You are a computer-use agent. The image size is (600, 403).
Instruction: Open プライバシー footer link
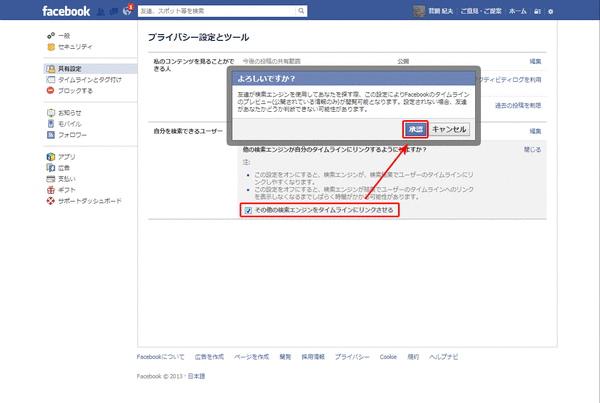(352, 357)
